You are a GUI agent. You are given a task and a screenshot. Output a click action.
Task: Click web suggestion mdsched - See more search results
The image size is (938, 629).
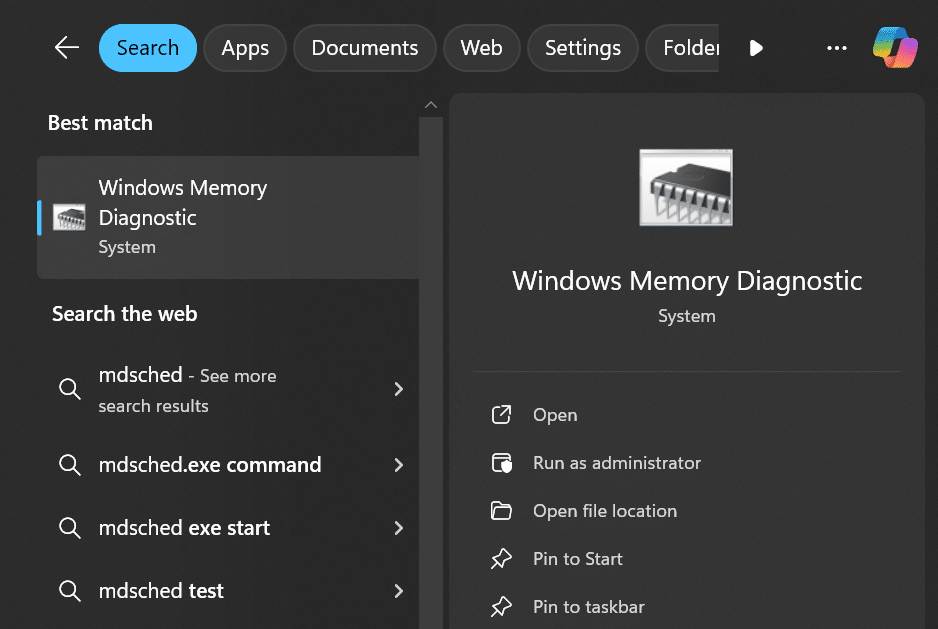[x=228, y=389]
